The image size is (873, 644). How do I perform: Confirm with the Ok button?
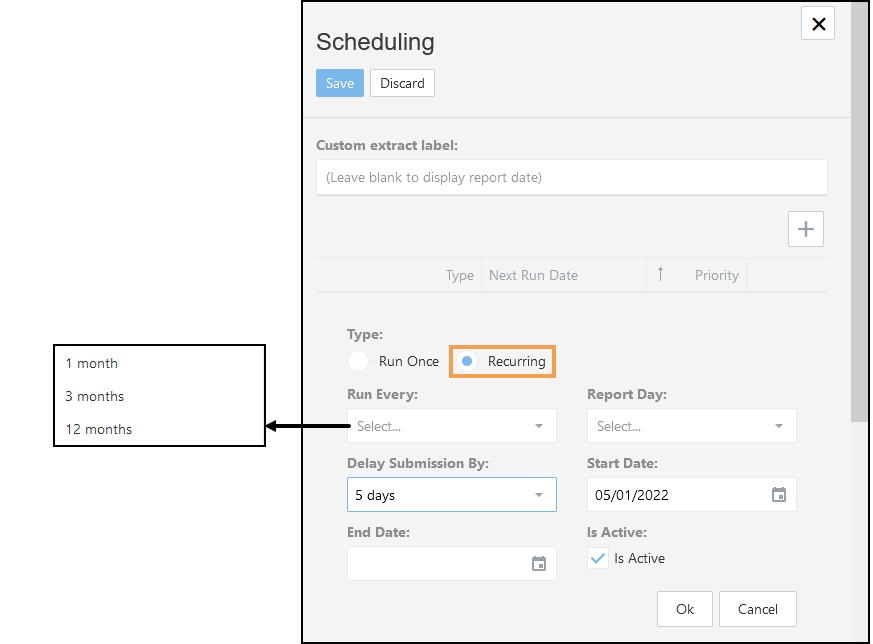(684, 609)
